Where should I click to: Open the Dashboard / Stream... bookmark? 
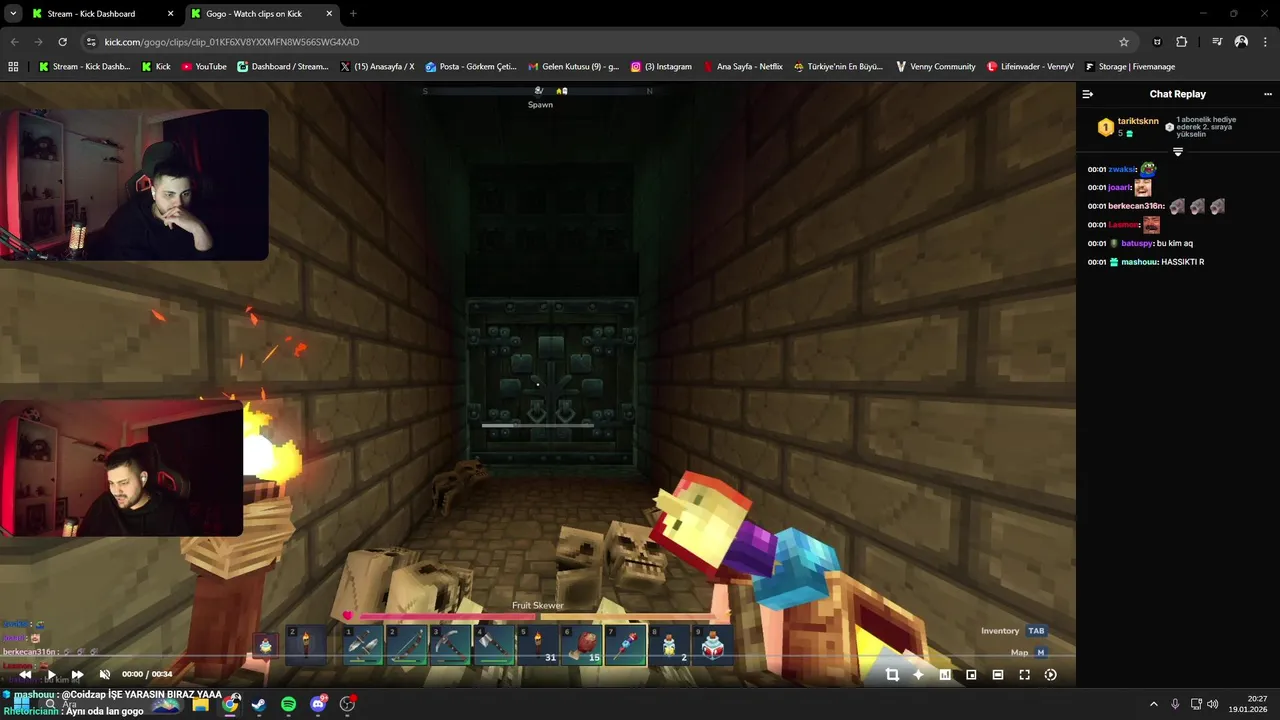(283, 67)
